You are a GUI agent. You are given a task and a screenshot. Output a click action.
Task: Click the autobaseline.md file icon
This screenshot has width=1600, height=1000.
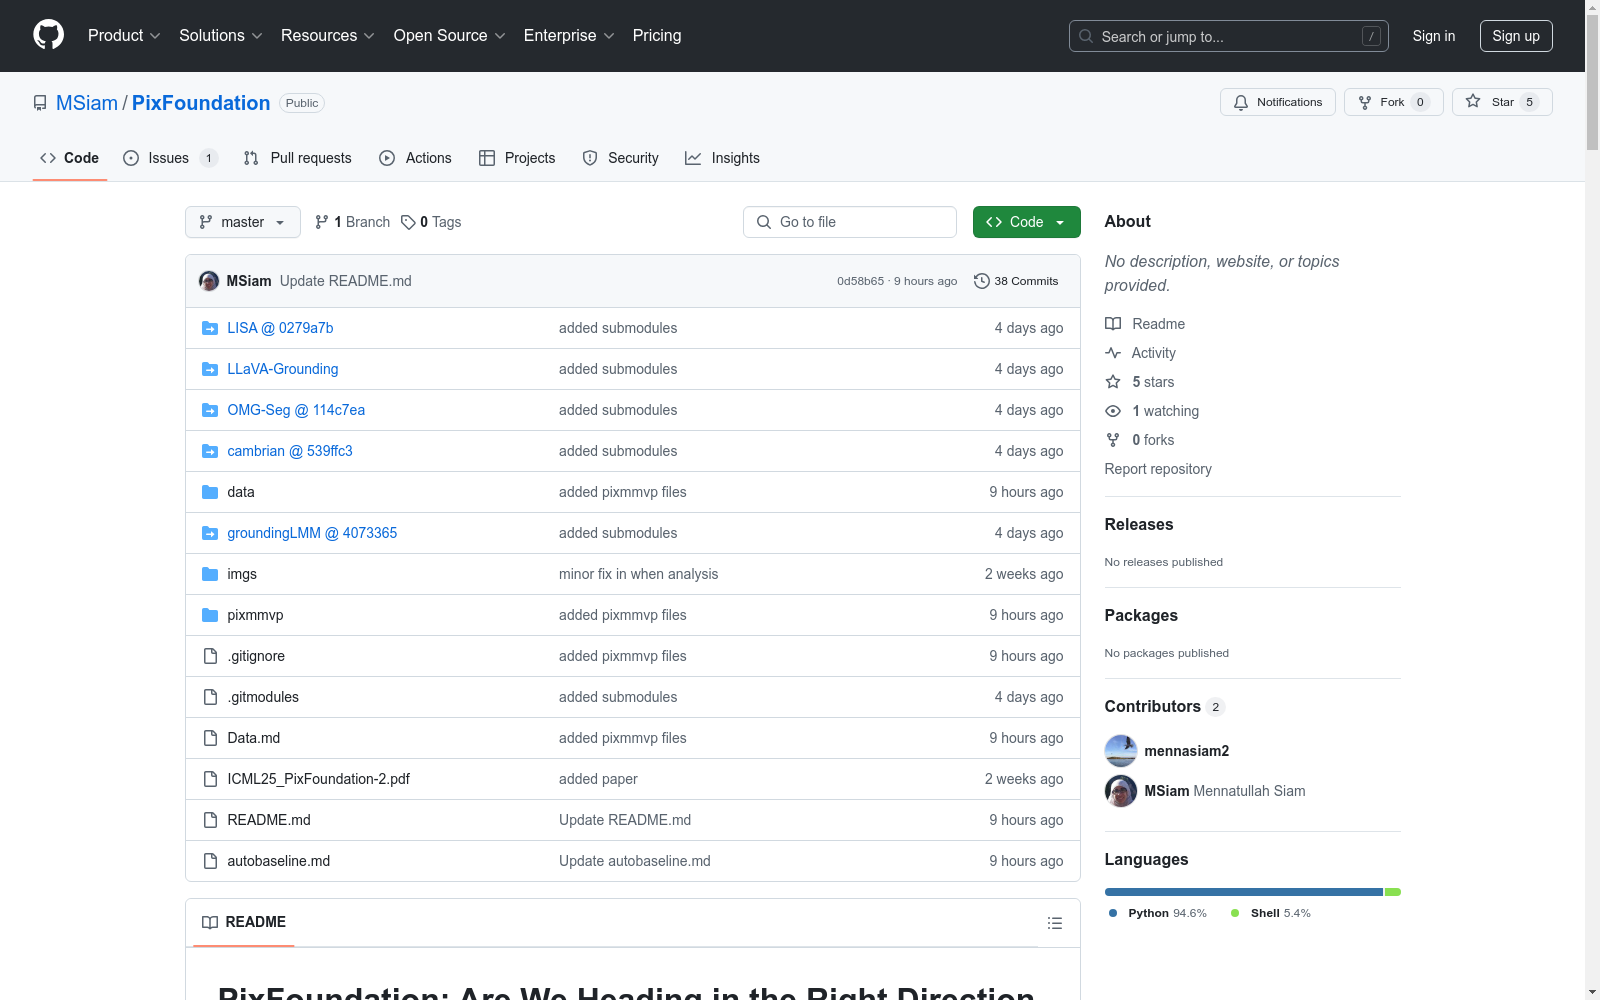[210, 861]
